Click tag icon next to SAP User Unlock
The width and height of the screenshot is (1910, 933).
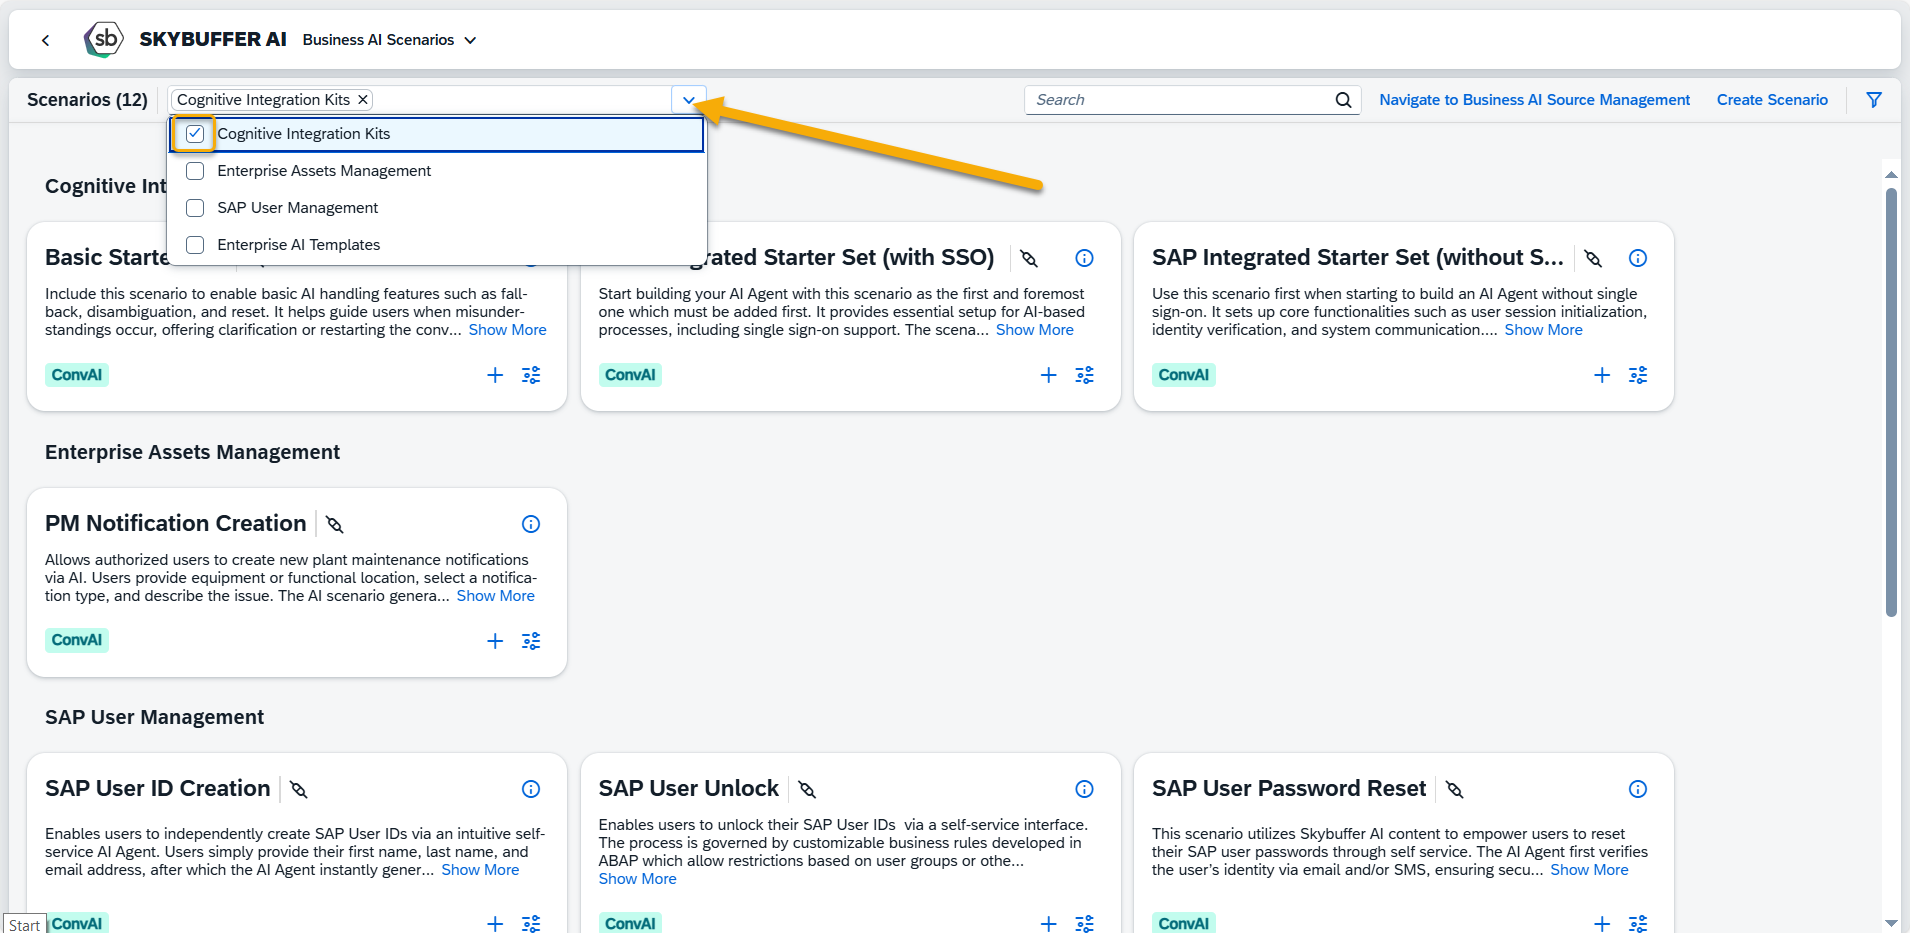(x=807, y=790)
